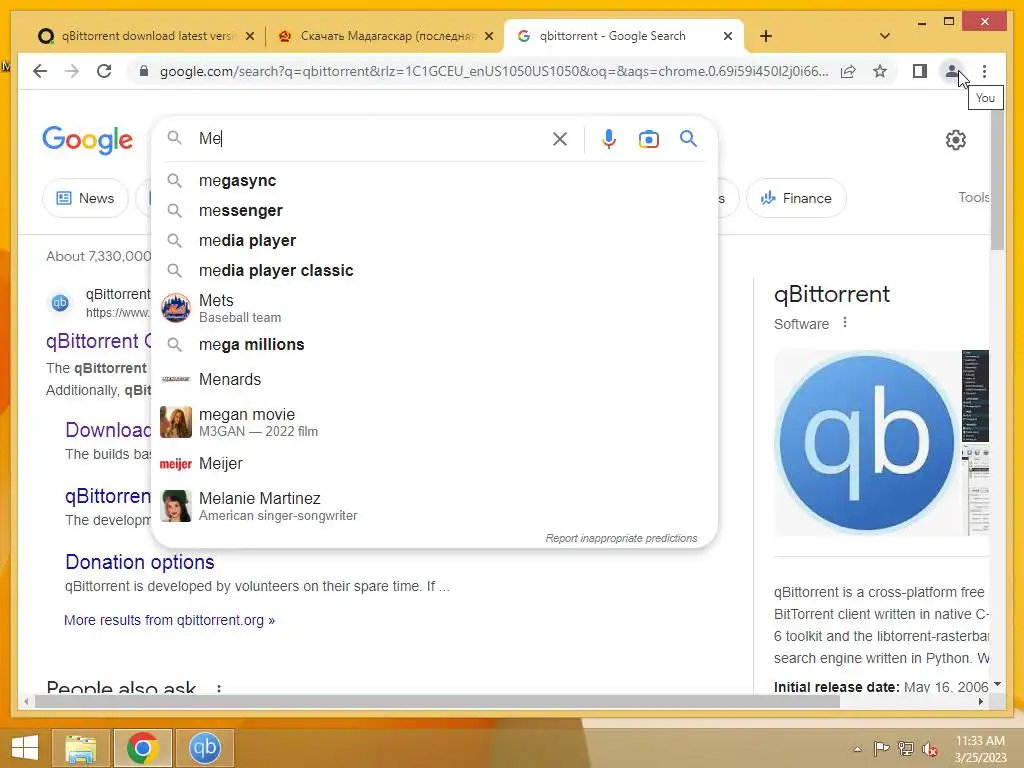Click the large qBittorrent logo image
This screenshot has height=768, width=1024.
click(867, 442)
